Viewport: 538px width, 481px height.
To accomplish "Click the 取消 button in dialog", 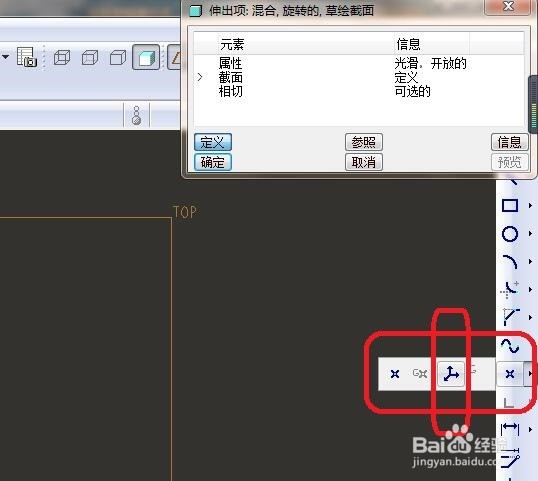I will coord(364,162).
